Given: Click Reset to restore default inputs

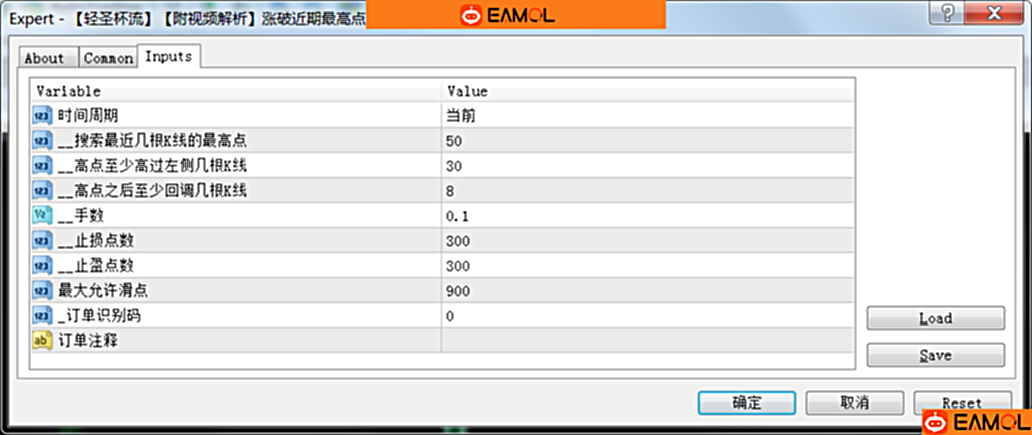Looking at the screenshot, I should click(961, 402).
